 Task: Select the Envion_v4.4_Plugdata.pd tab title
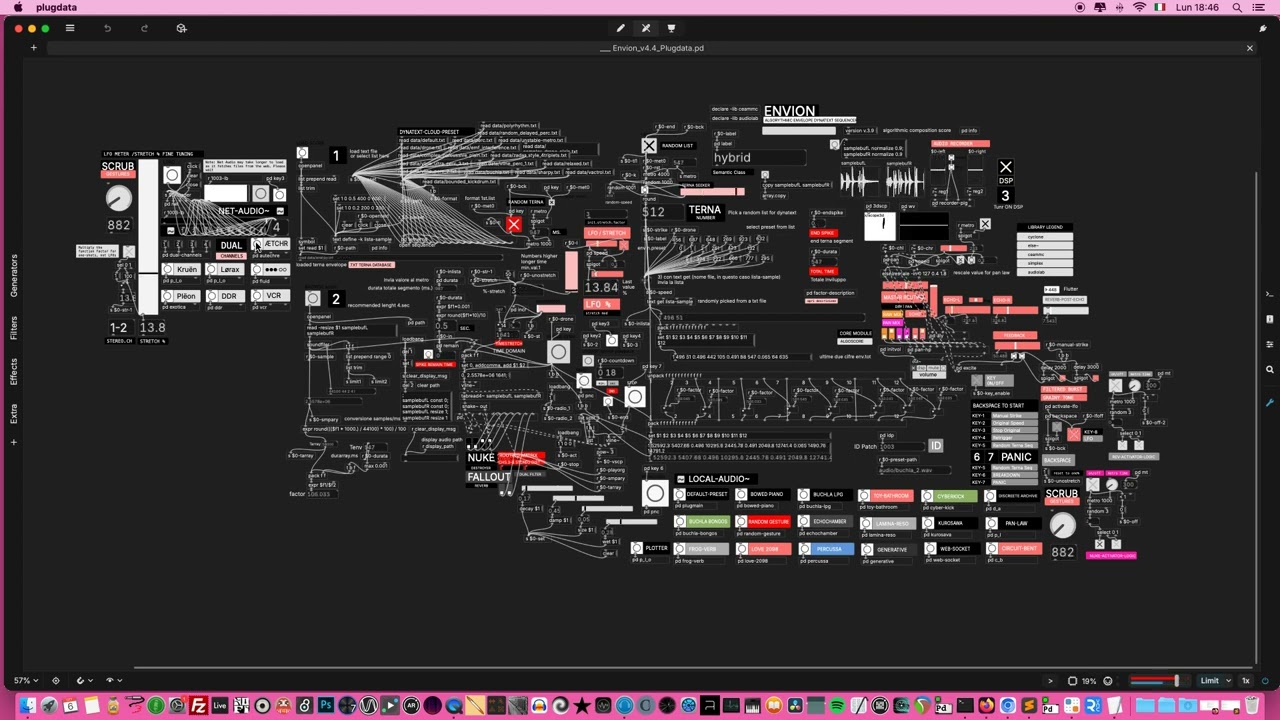tap(653, 48)
